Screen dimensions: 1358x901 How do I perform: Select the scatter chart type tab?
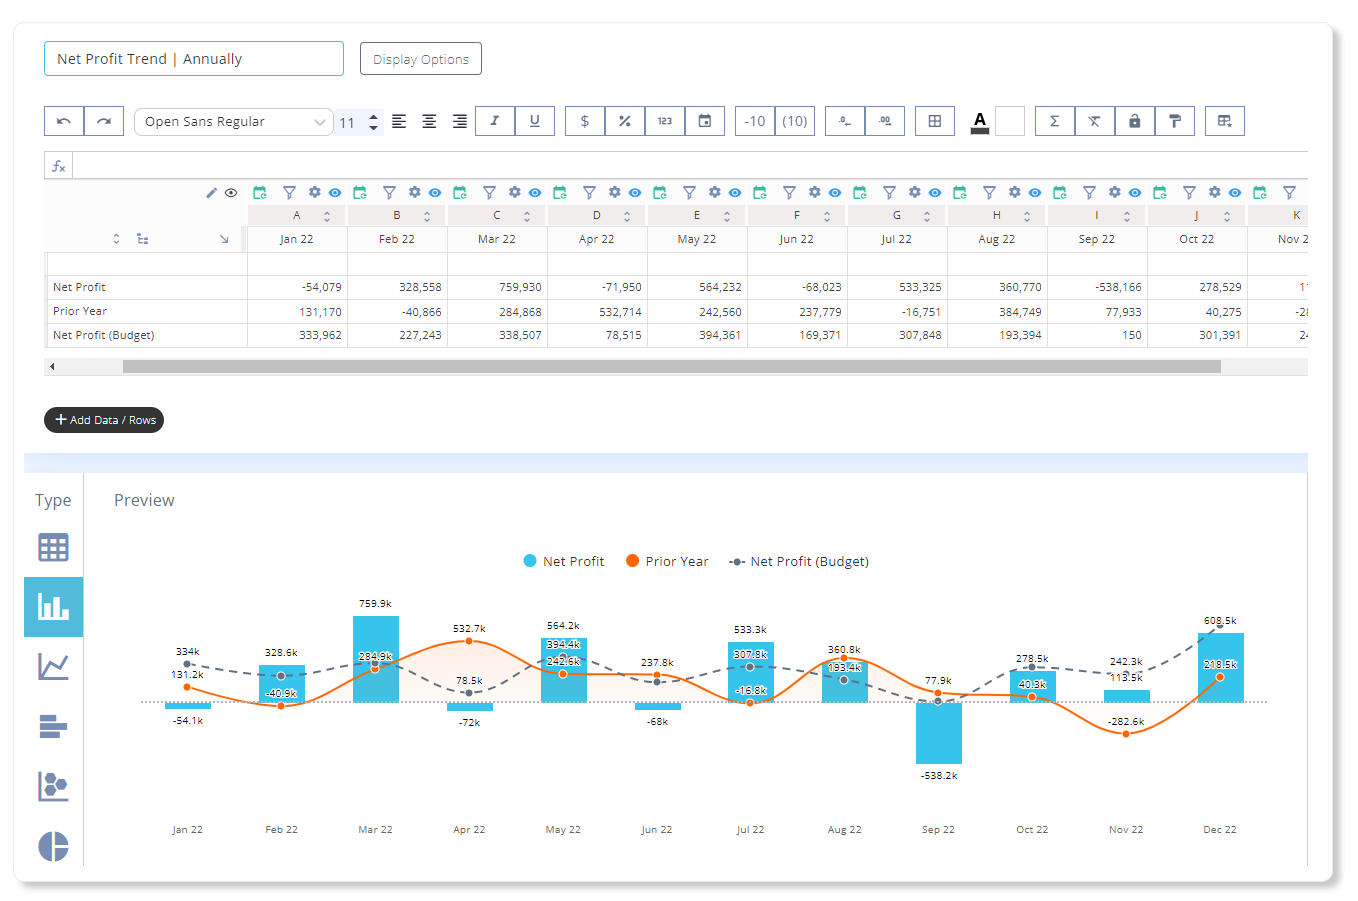53,786
